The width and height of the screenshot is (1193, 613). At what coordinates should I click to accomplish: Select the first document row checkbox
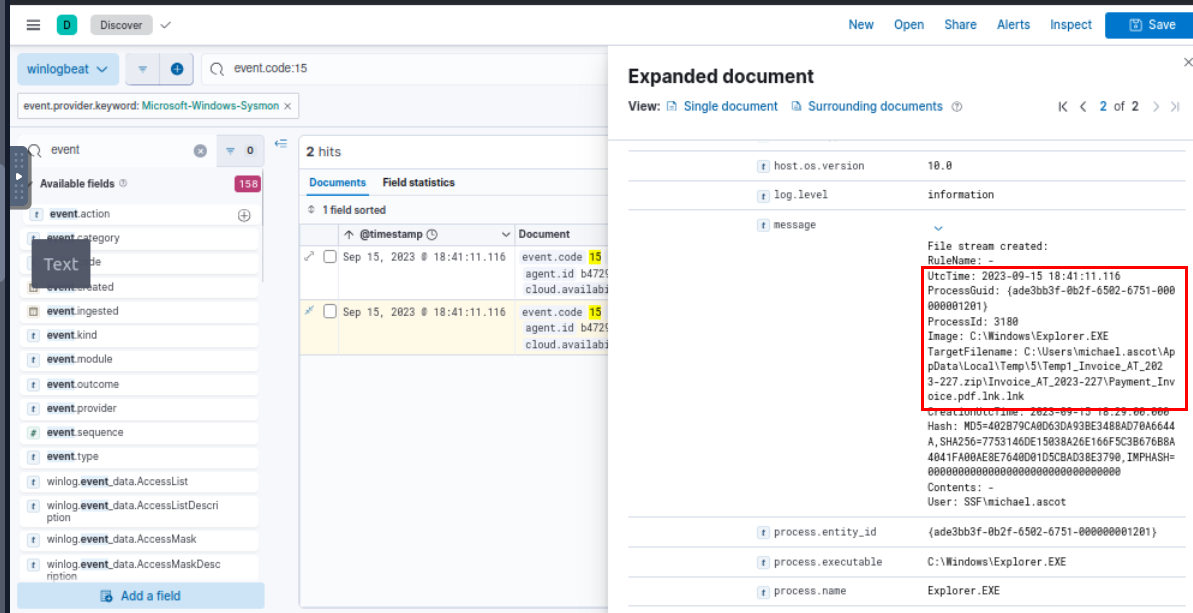pyautogui.click(x=330, y=257)
